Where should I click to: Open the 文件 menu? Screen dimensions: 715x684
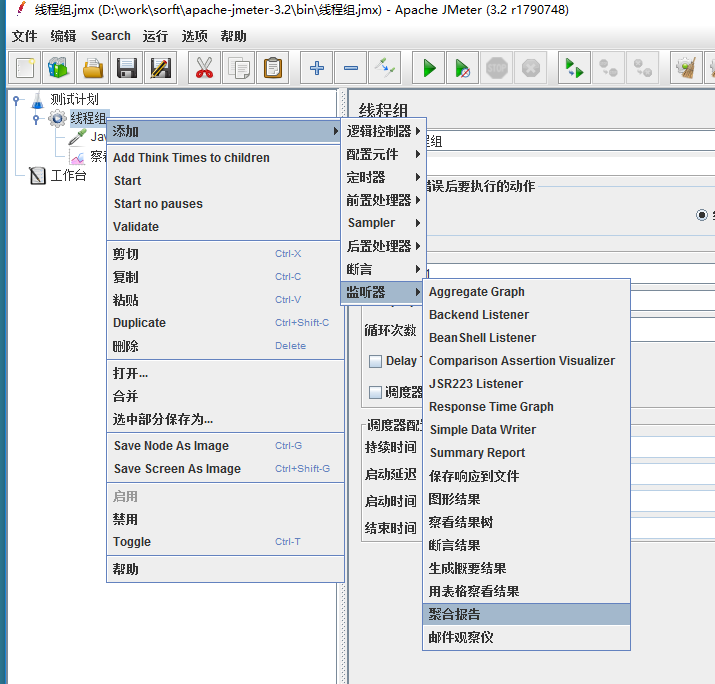tap(25, 36)
